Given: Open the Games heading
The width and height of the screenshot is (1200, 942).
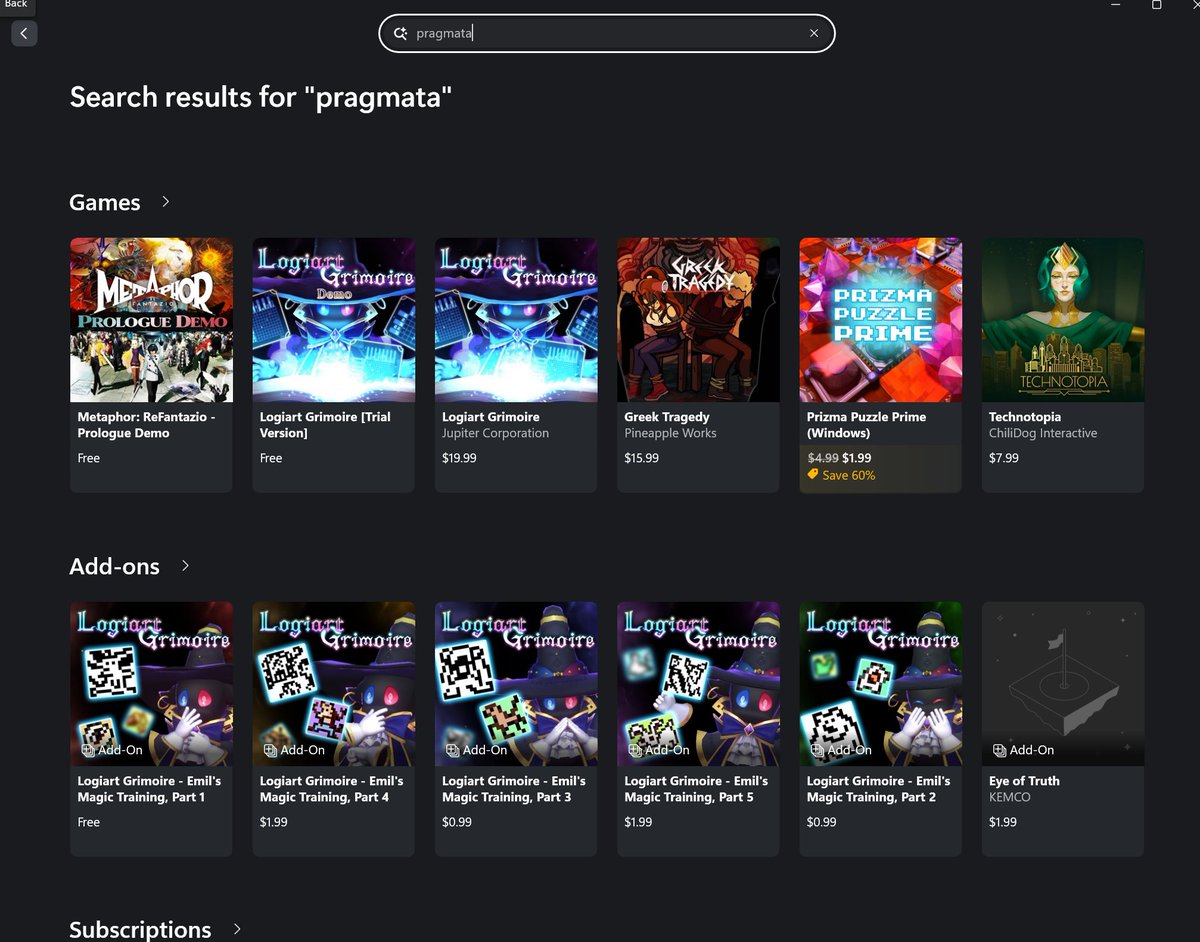Looking at the screenshot, I should pos(105,202).
